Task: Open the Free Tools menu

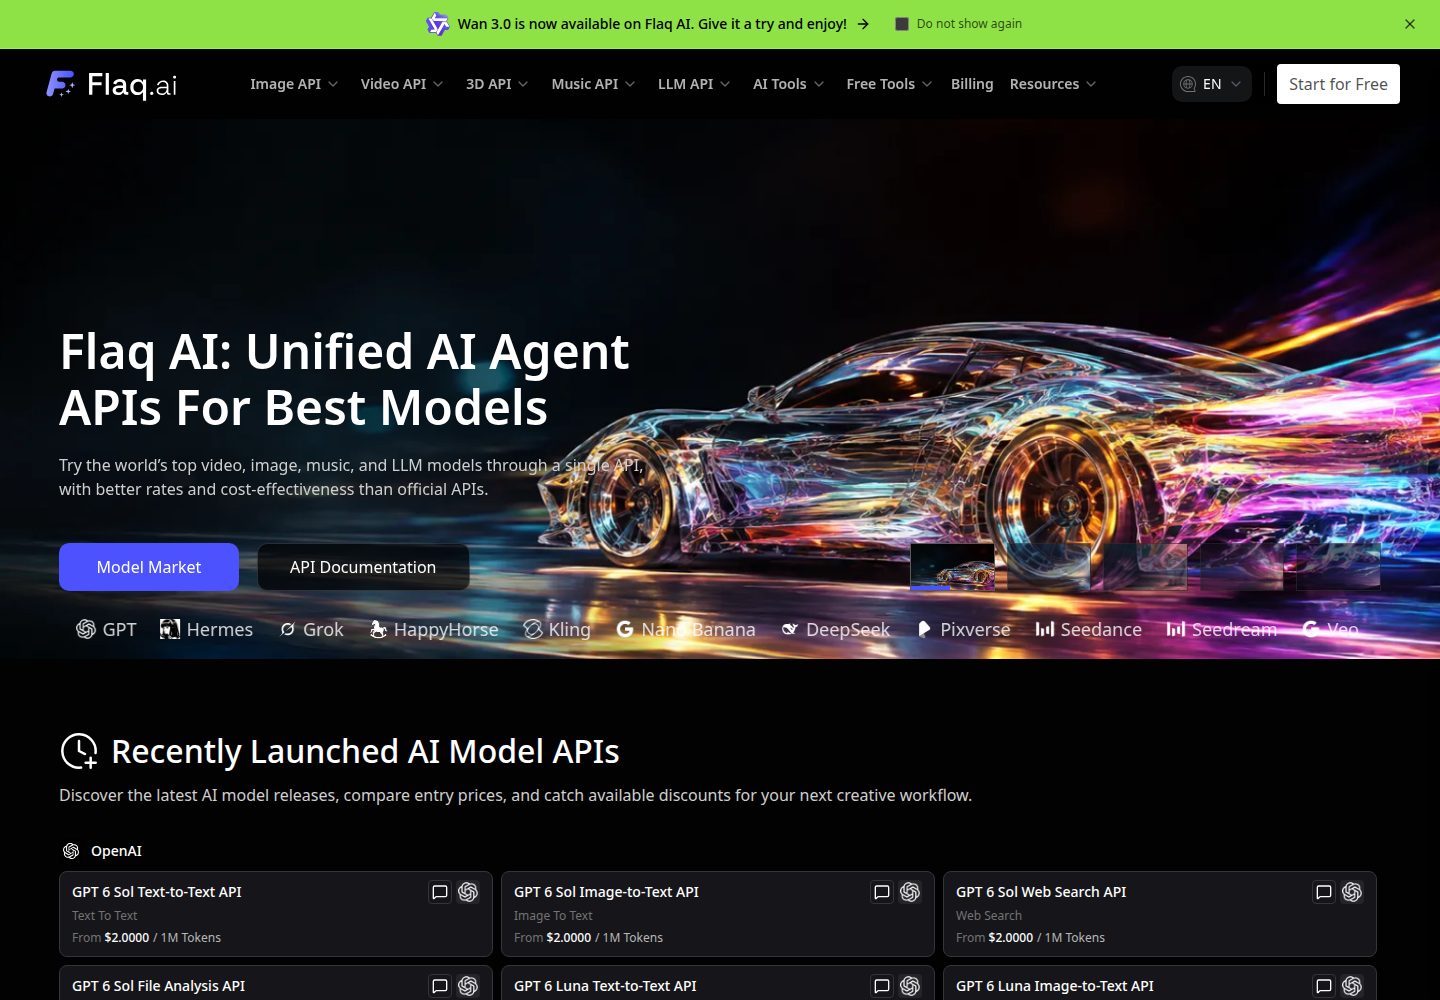Action: 889,84
